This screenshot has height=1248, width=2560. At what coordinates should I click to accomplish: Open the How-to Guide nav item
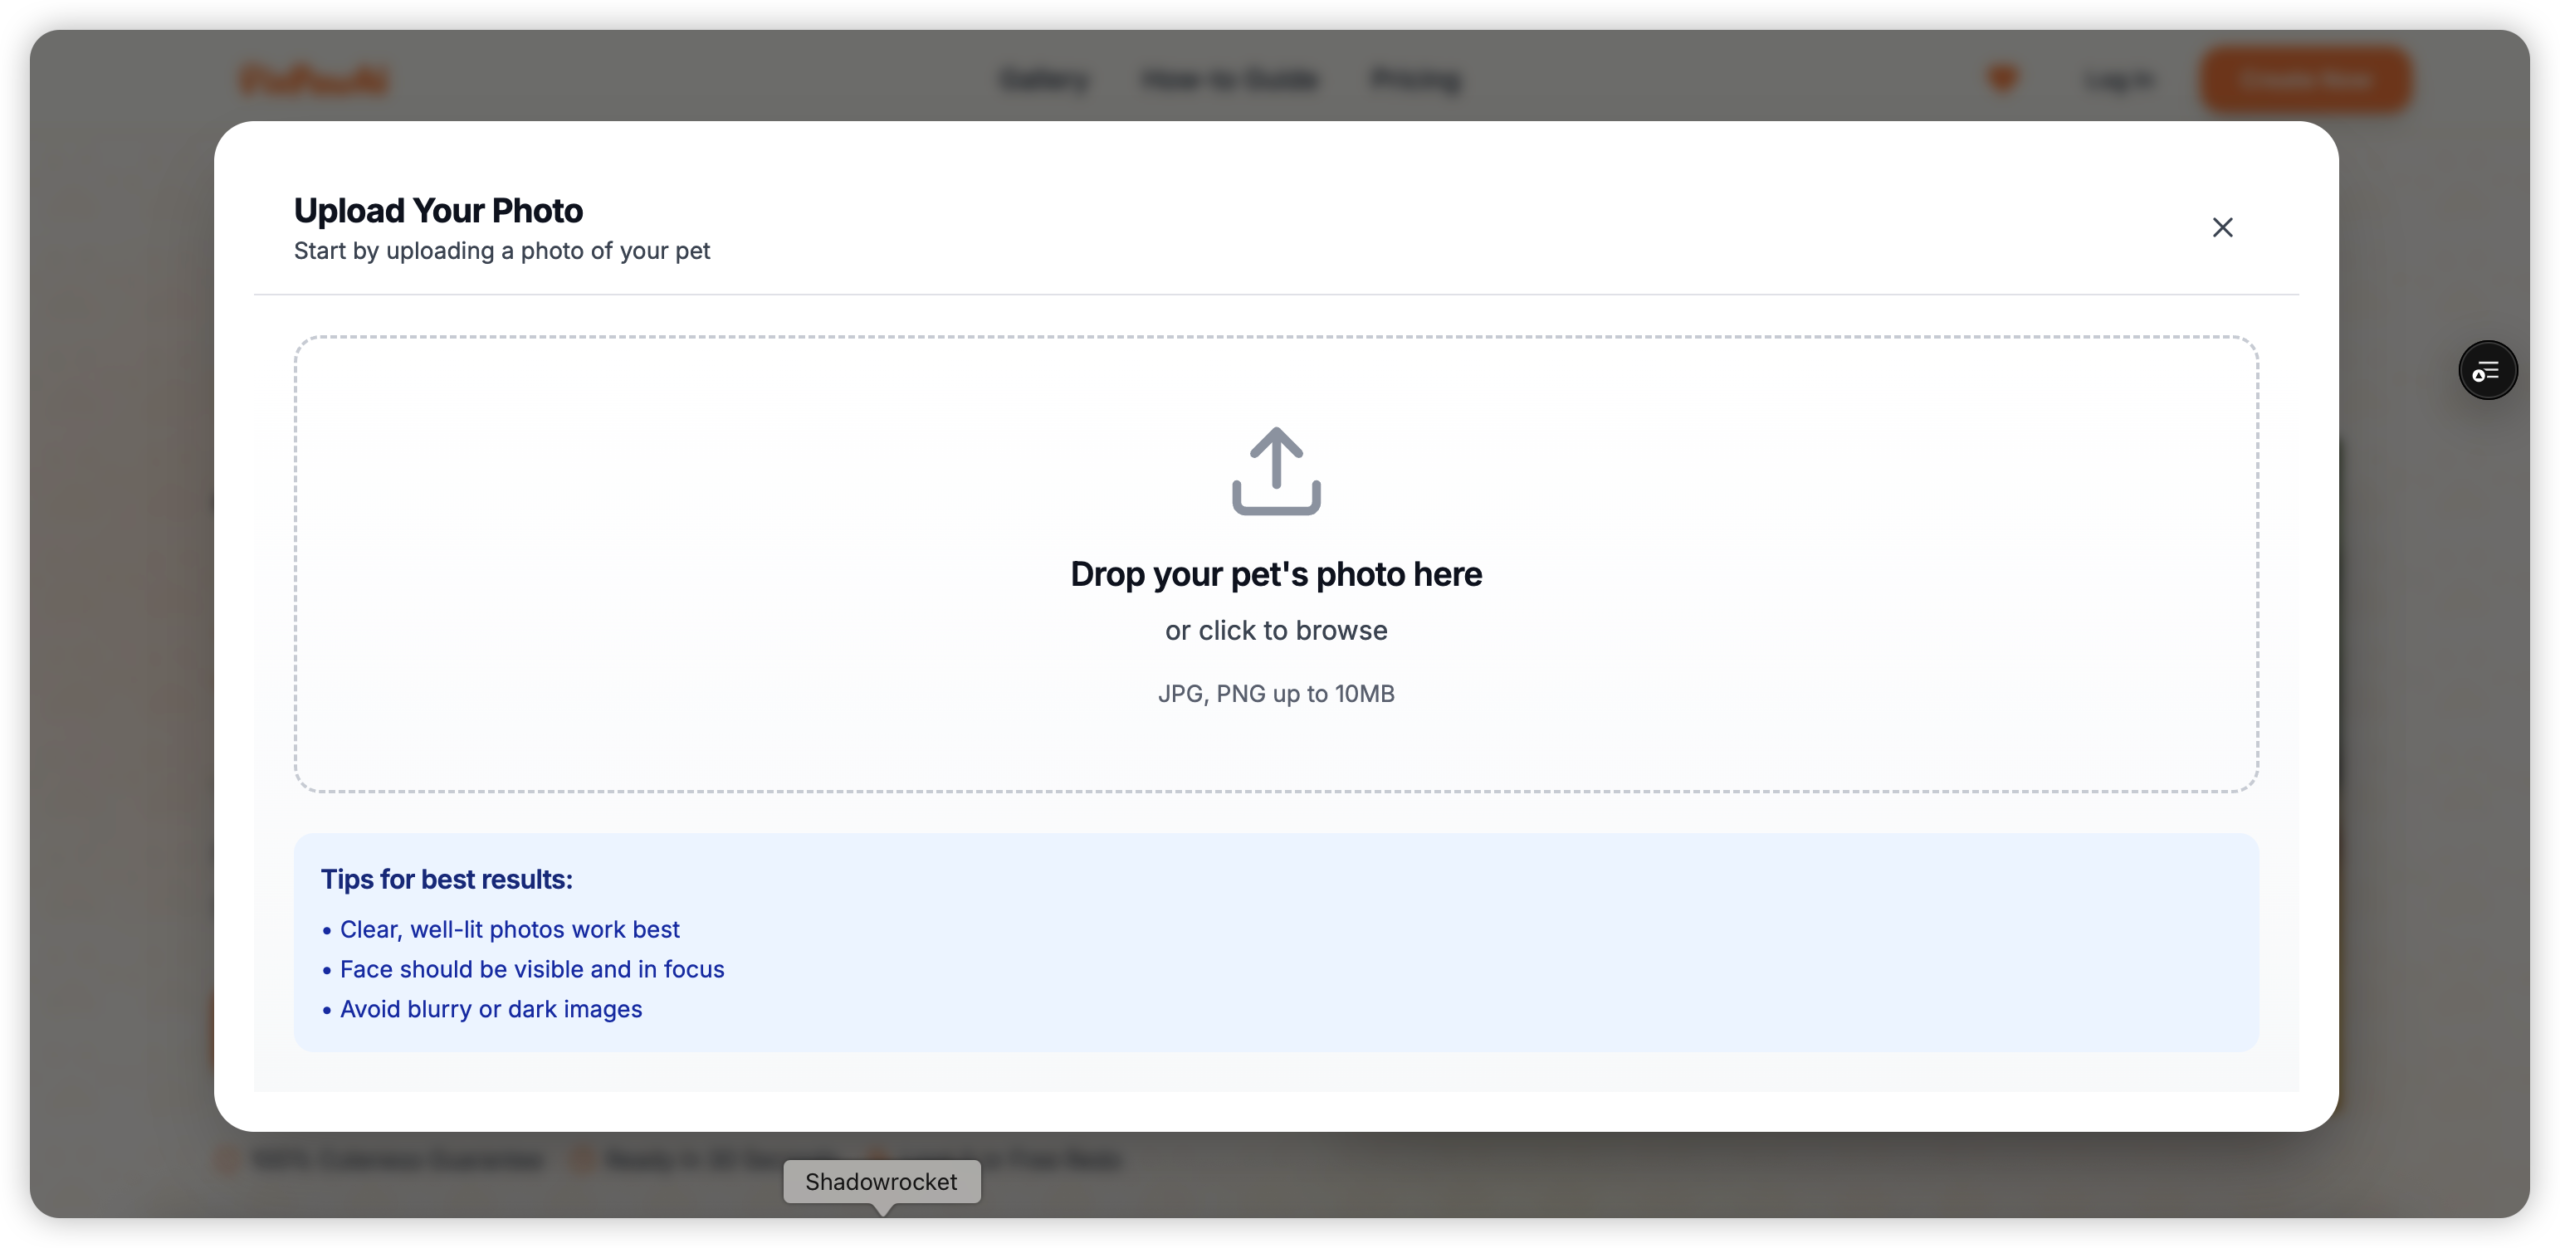[x=1229, y=80]
